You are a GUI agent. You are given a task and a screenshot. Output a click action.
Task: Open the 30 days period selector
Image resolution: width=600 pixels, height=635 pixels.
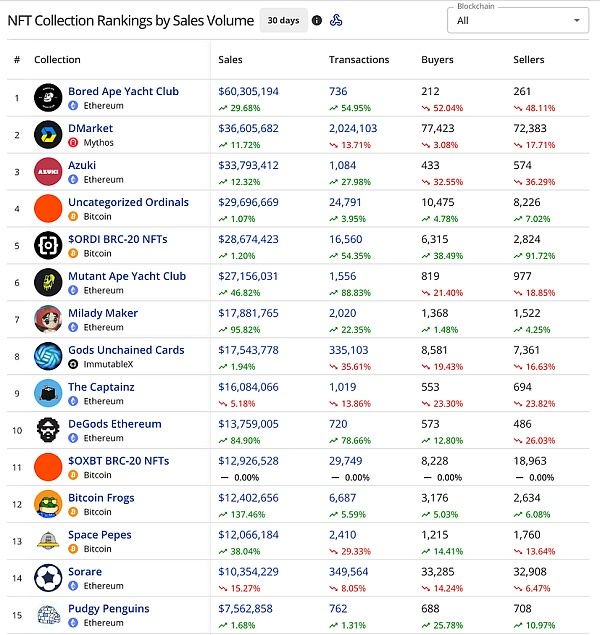click(283, 20)
